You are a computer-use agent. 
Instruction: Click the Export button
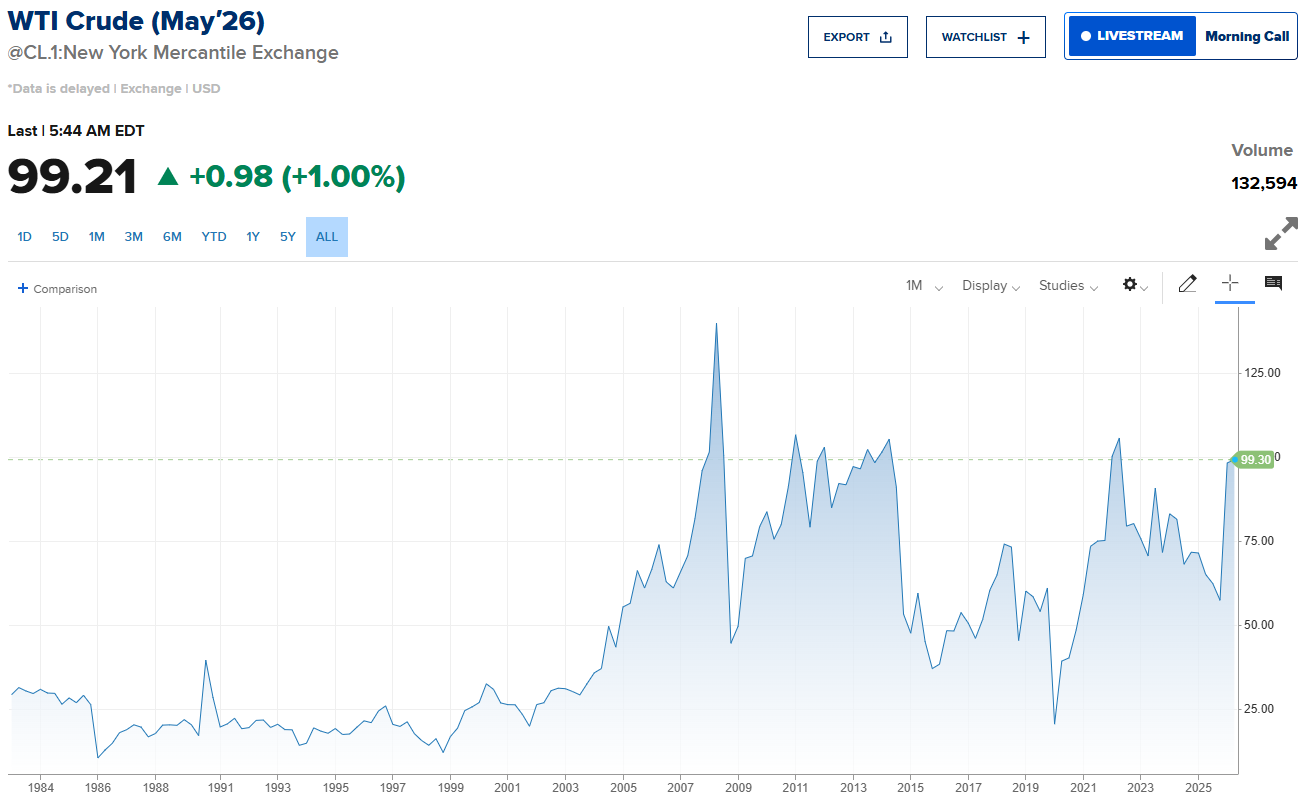[x=857, y=37]
